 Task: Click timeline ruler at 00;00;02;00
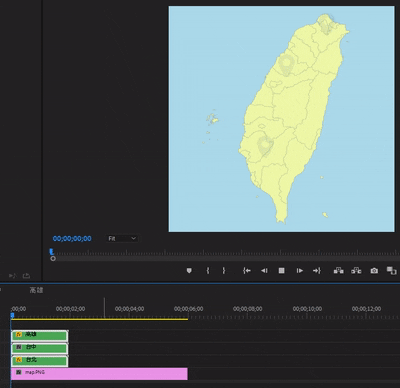click(70, 309)
